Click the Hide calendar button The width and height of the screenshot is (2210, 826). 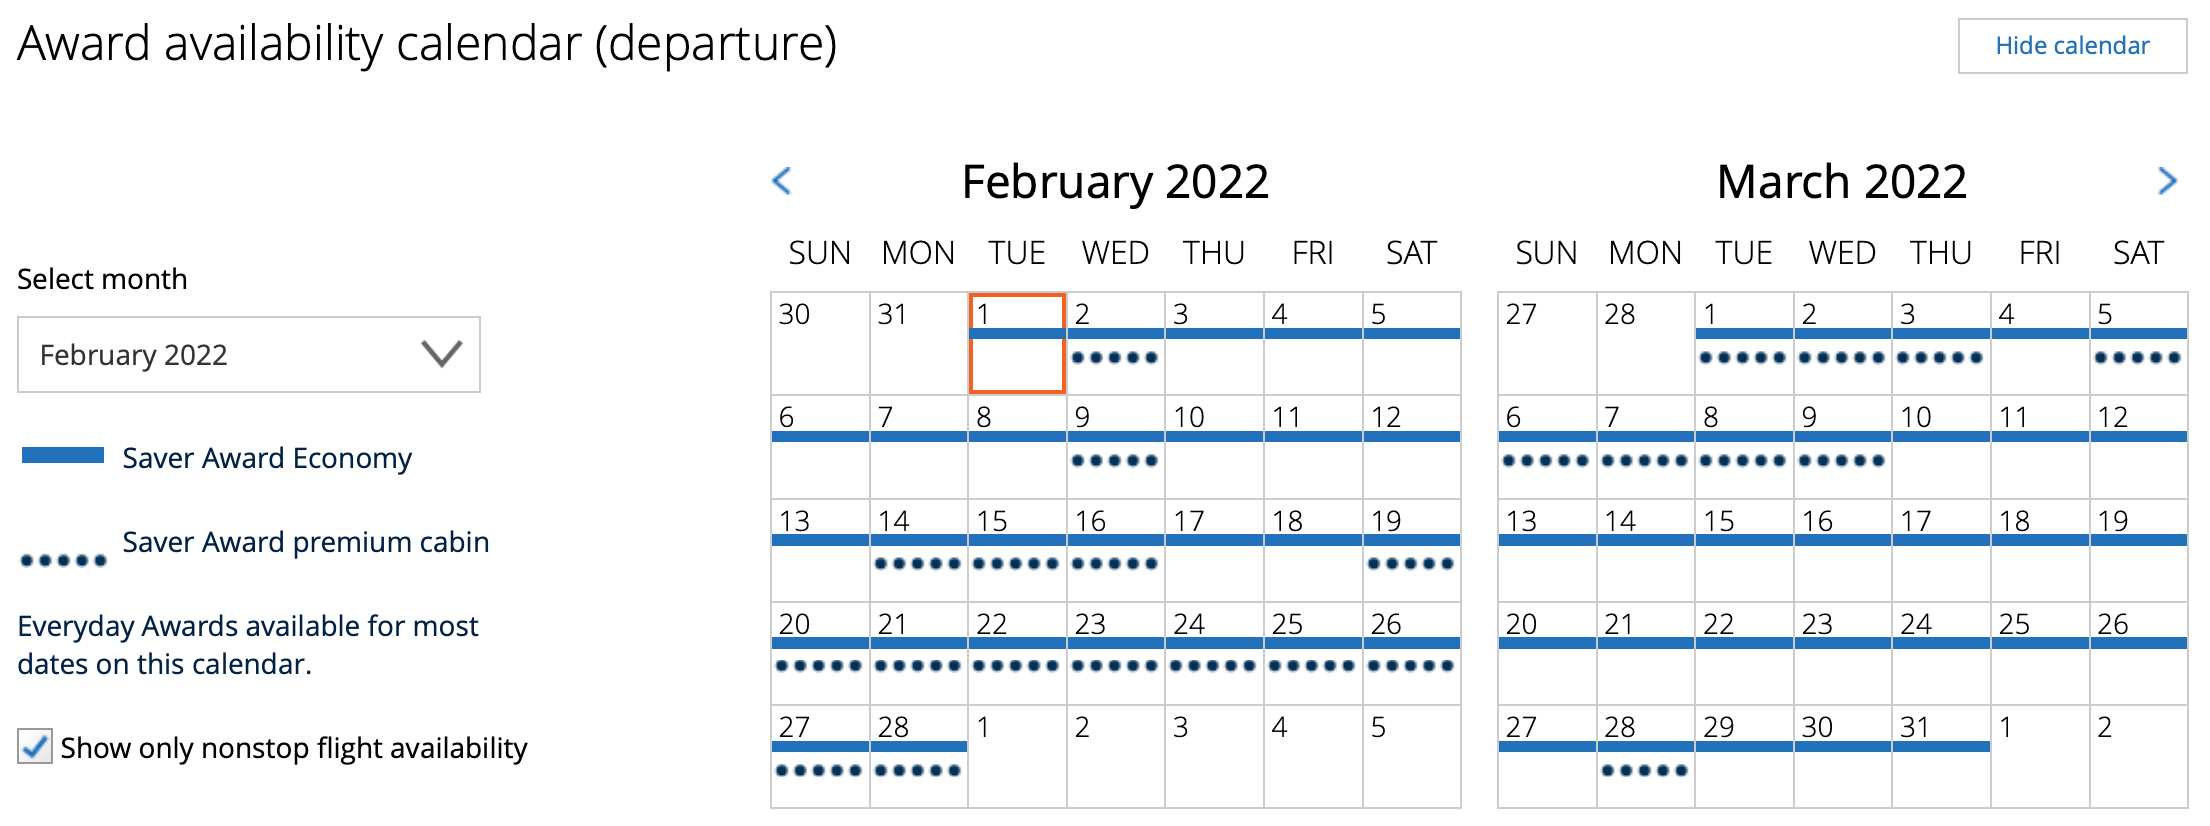point(2072,46)
